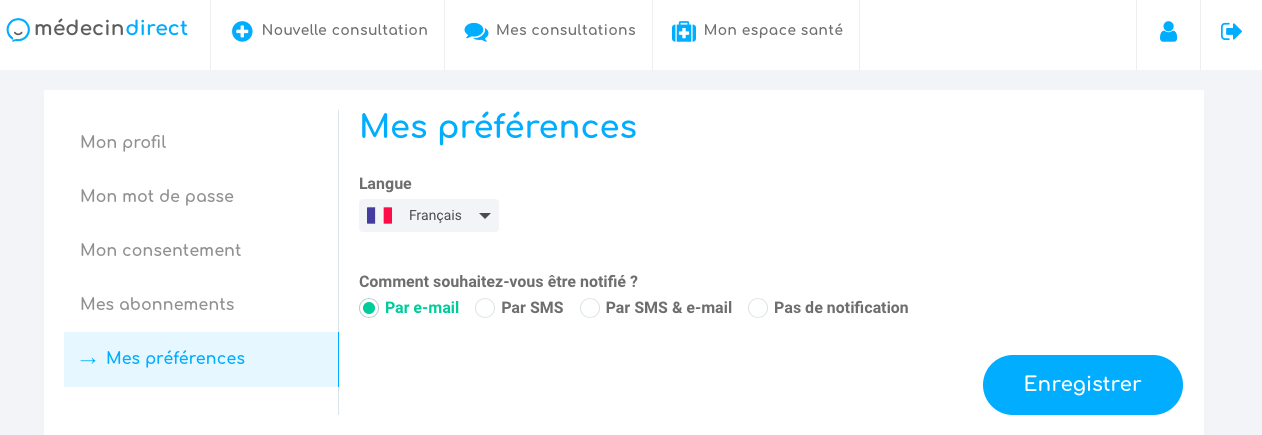Select the Par e-mail radio button
1262x435 pixels.
[369, 308]
